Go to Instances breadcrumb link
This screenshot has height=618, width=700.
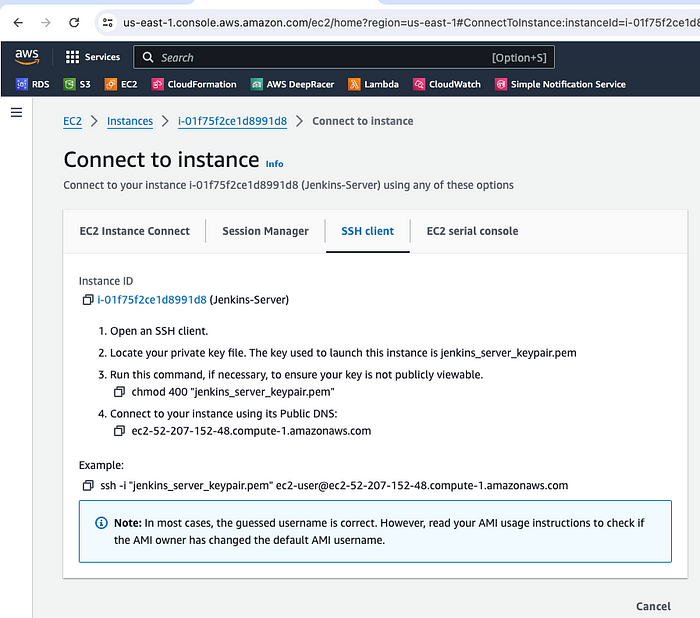coord(130,121)
